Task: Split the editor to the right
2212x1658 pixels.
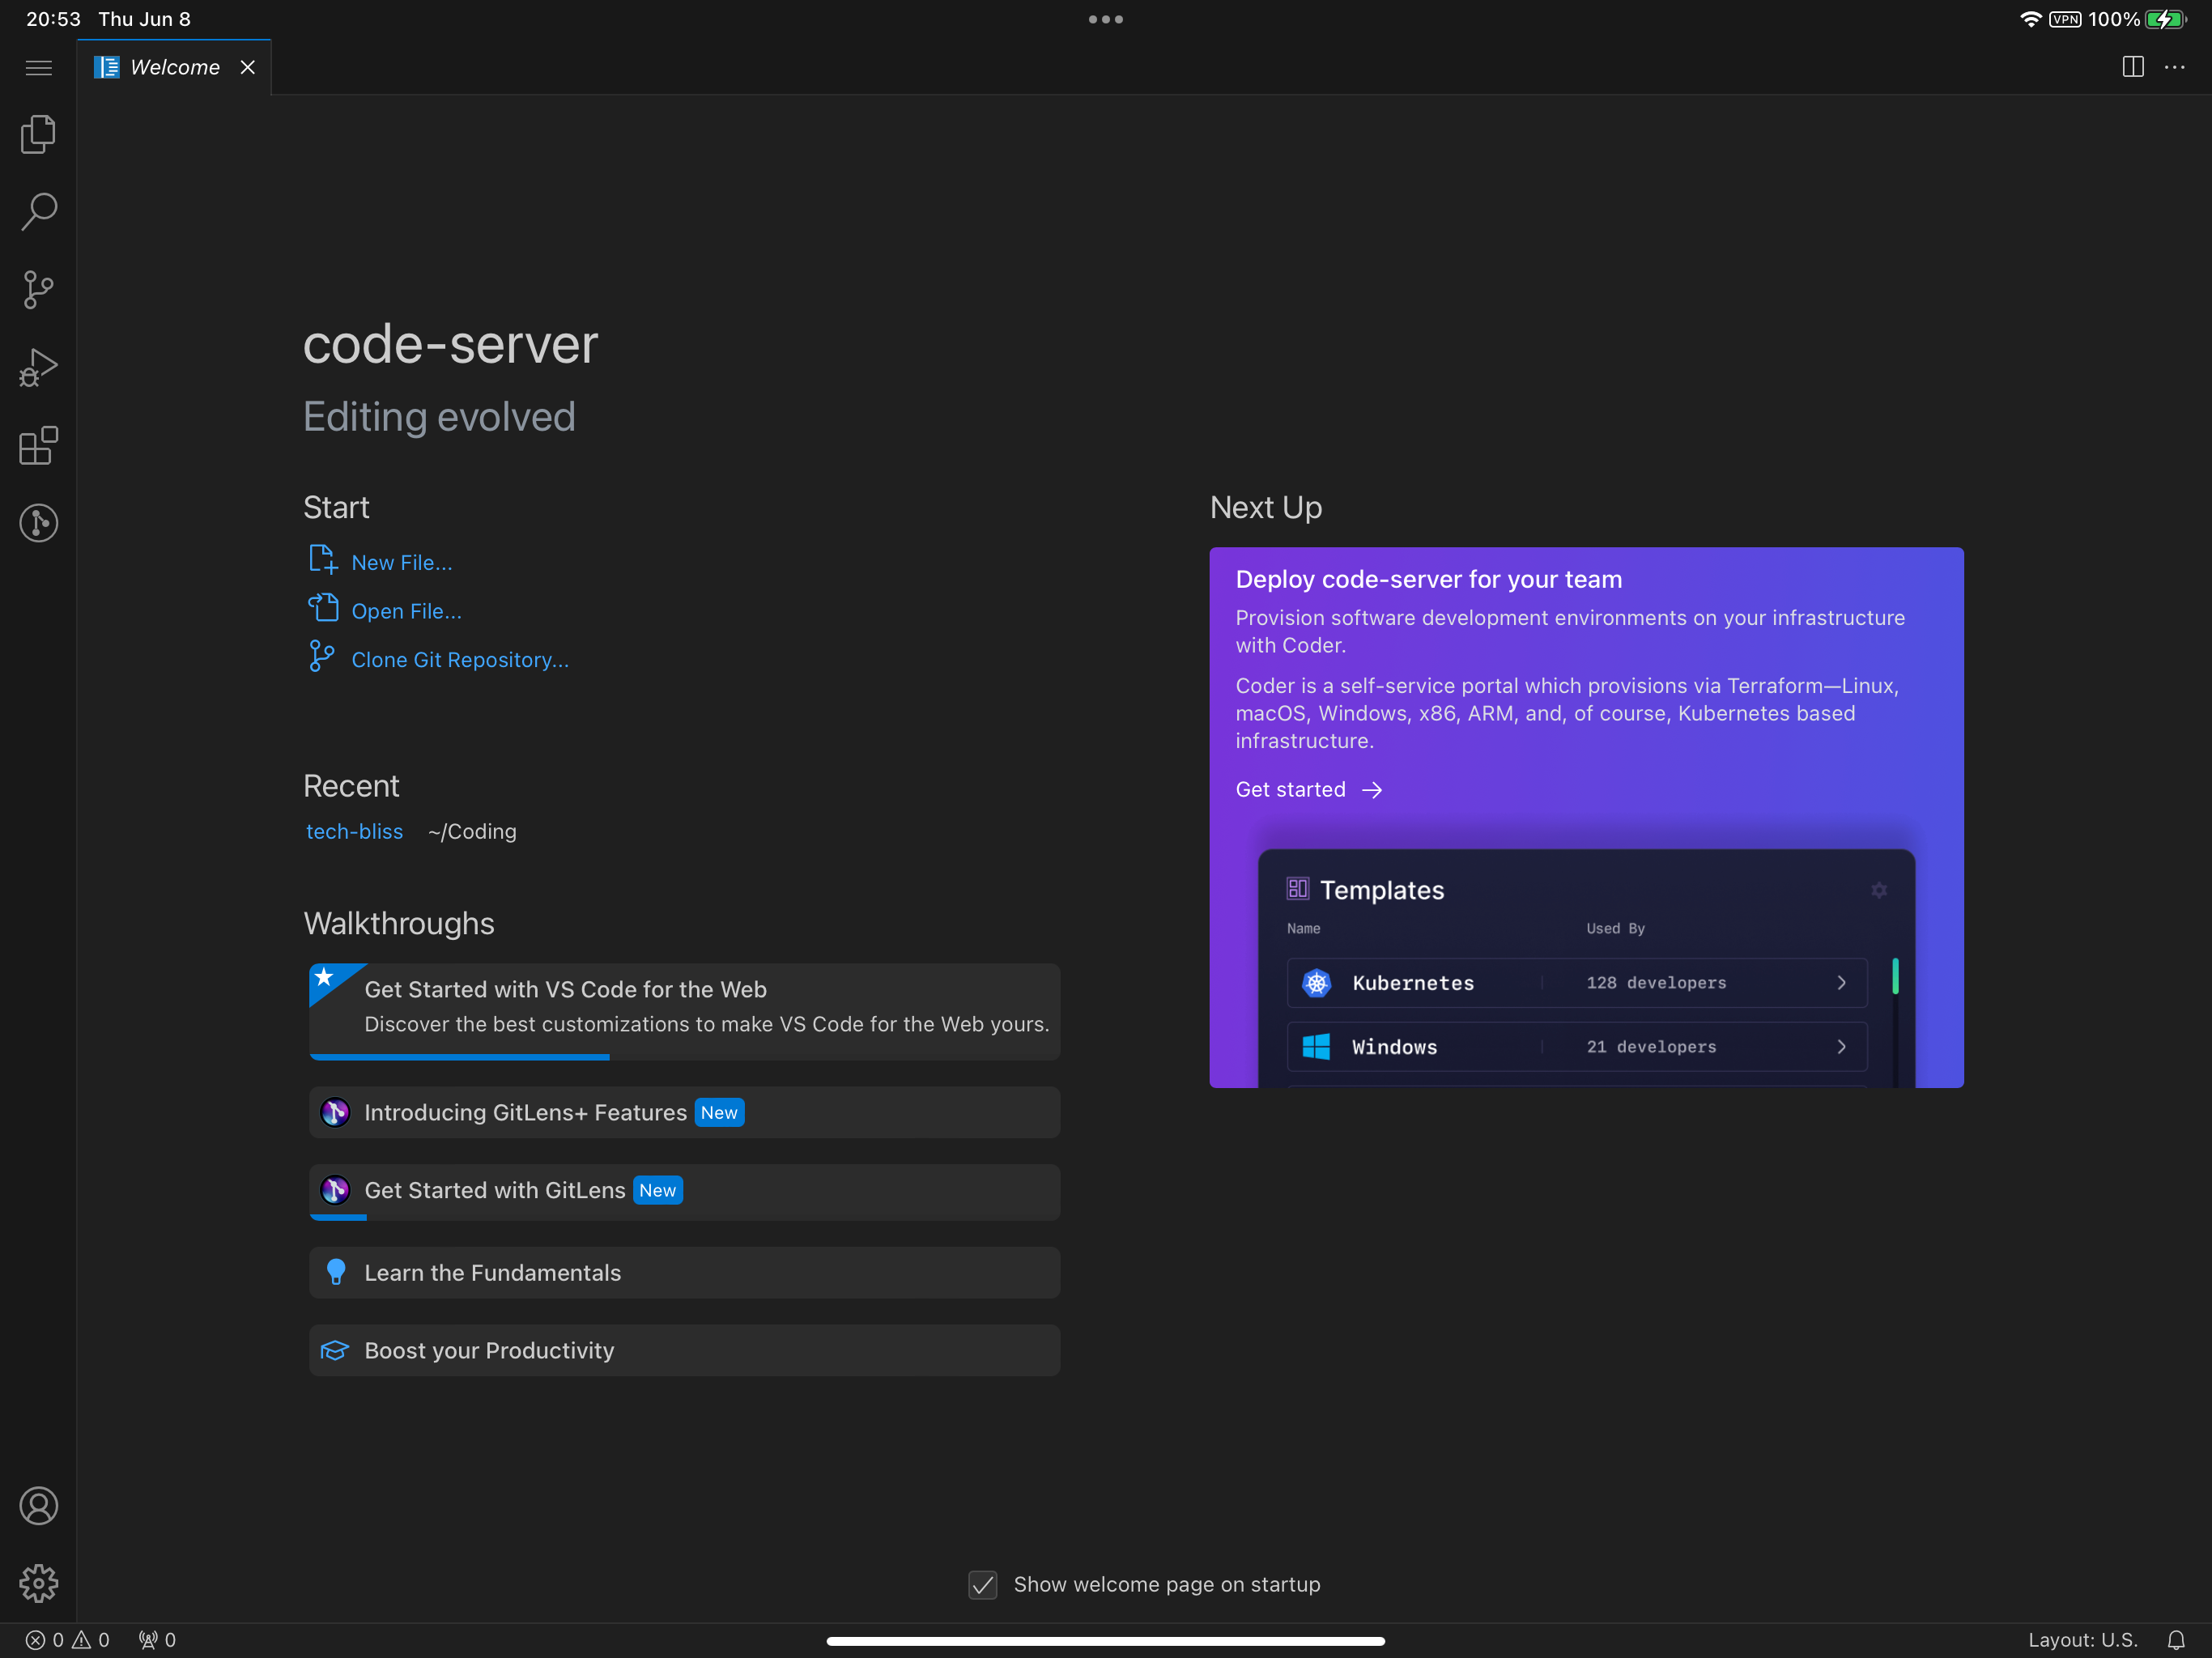Action: [x=2133, y=67]
